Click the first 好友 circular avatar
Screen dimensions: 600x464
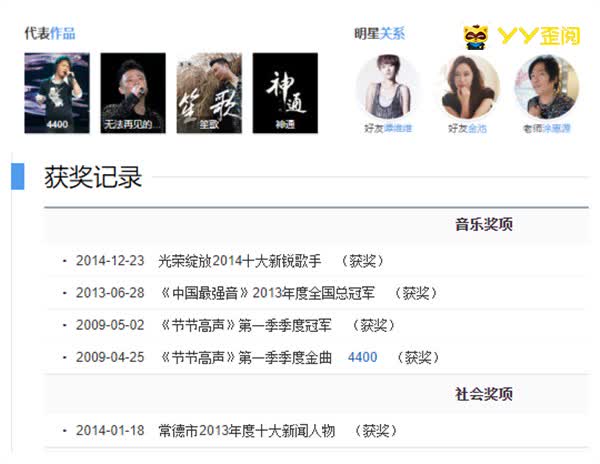pyautogui.click(x=388, y=86)
